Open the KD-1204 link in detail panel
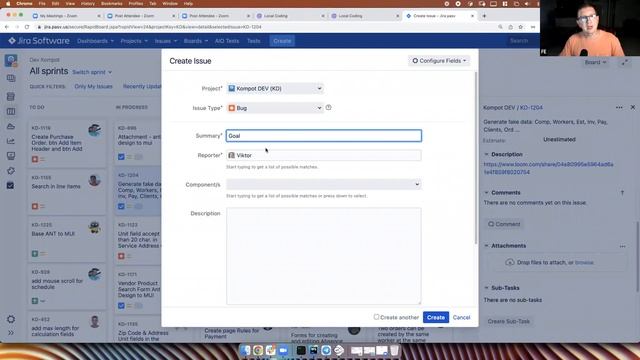This screenshot has height=360, width=640. 531,108
